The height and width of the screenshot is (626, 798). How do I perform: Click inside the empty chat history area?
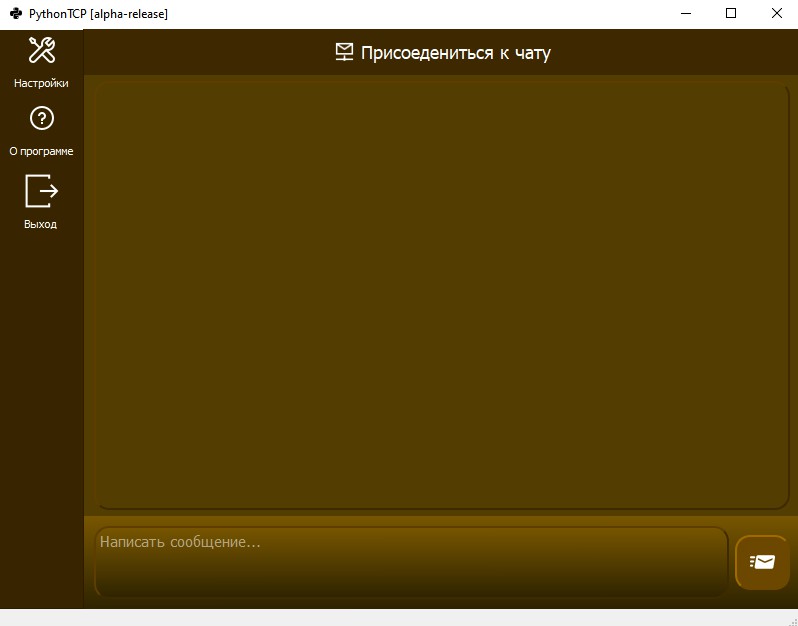click(x=441, y=295)
